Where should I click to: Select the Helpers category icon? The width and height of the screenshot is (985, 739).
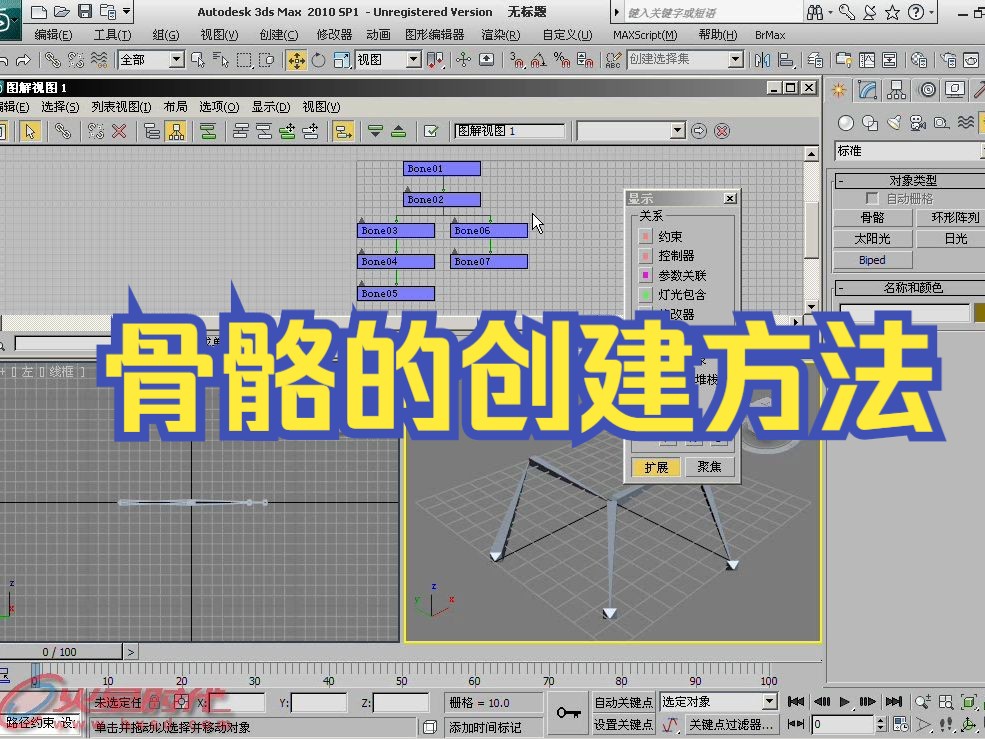(x=942, y=122)
